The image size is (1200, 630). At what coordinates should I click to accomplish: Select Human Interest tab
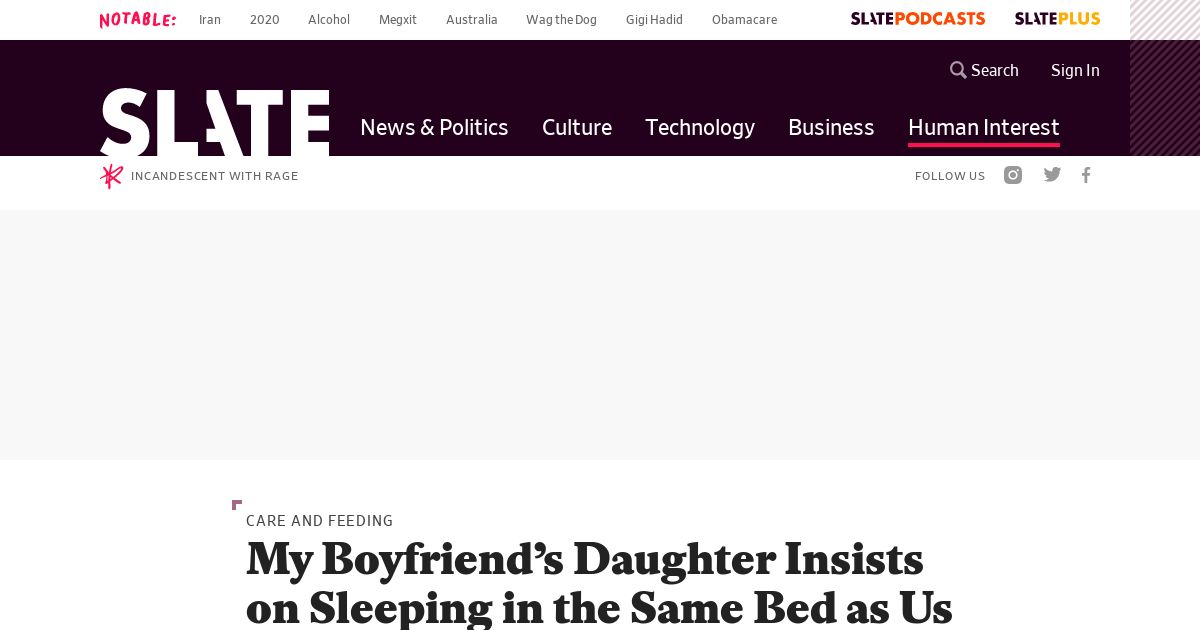coord(983,127)
